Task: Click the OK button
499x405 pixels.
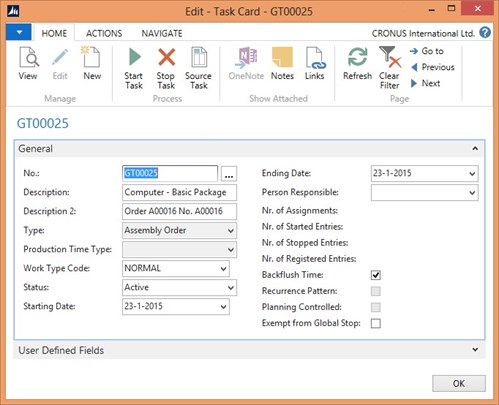Action: pyautogui.click(x=459, y=383)
